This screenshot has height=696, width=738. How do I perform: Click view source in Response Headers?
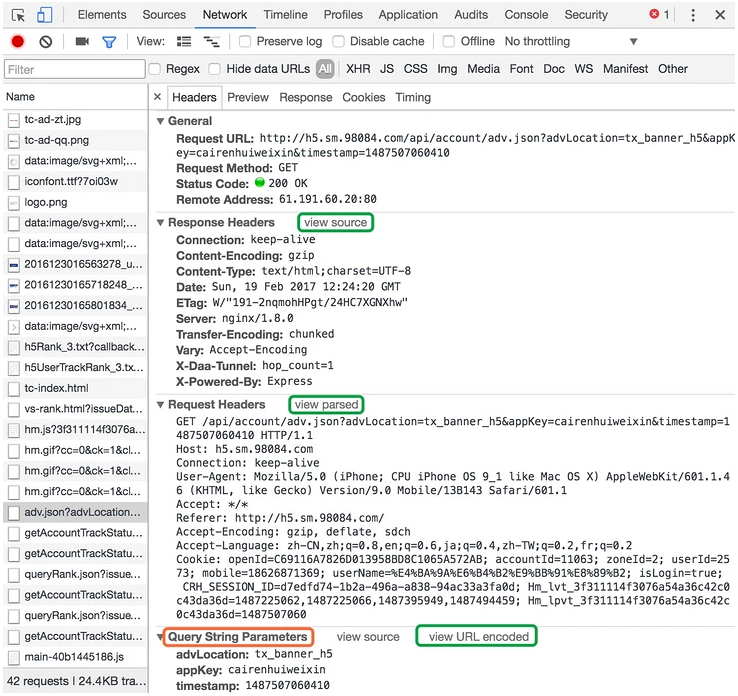point(336,223)
